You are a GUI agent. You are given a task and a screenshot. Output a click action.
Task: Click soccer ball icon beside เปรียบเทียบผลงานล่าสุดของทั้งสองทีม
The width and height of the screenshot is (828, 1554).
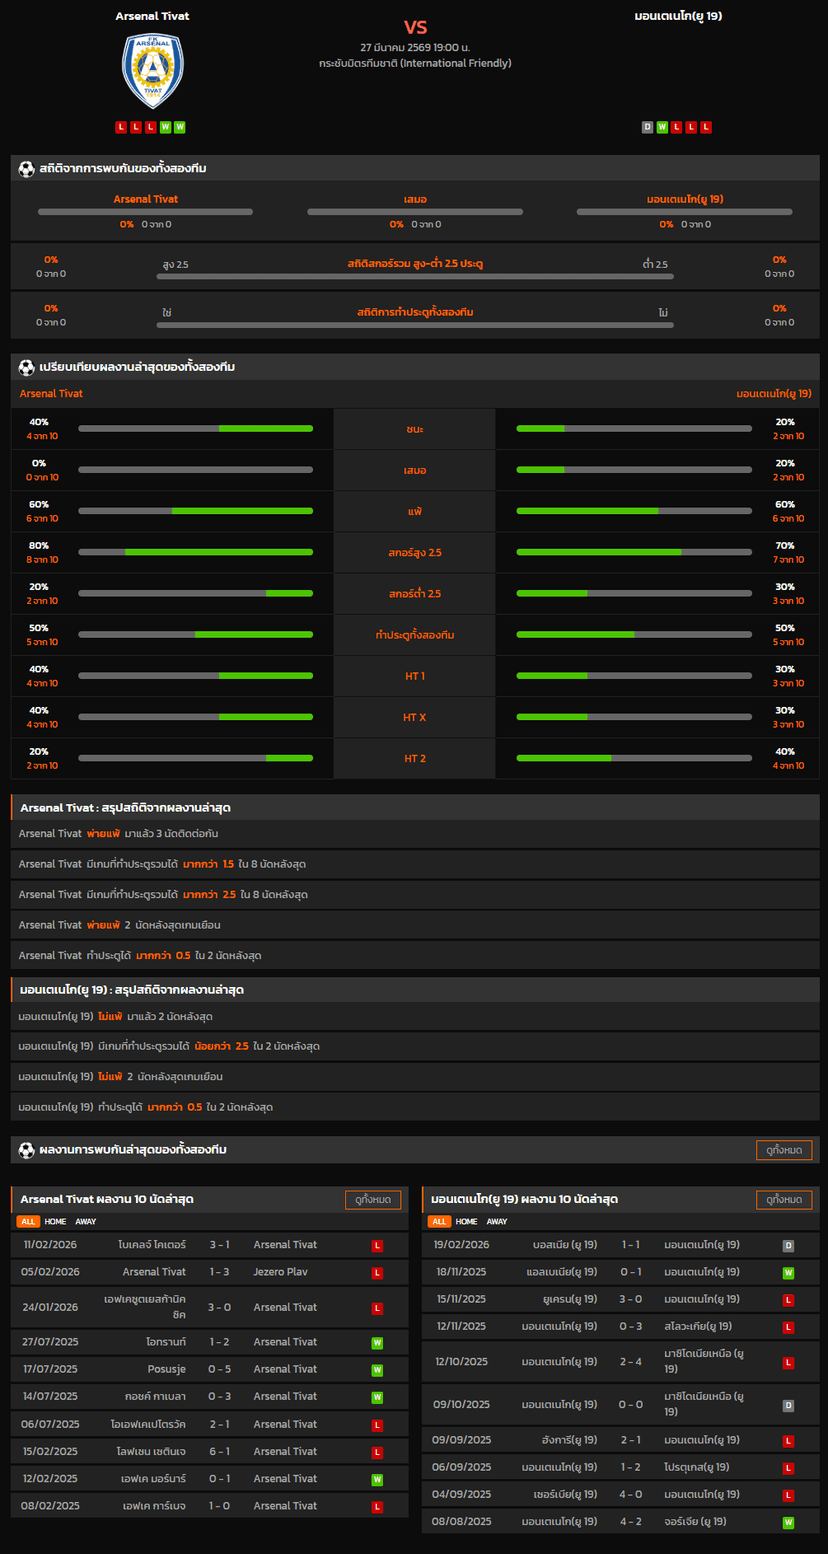pos(27,367)
